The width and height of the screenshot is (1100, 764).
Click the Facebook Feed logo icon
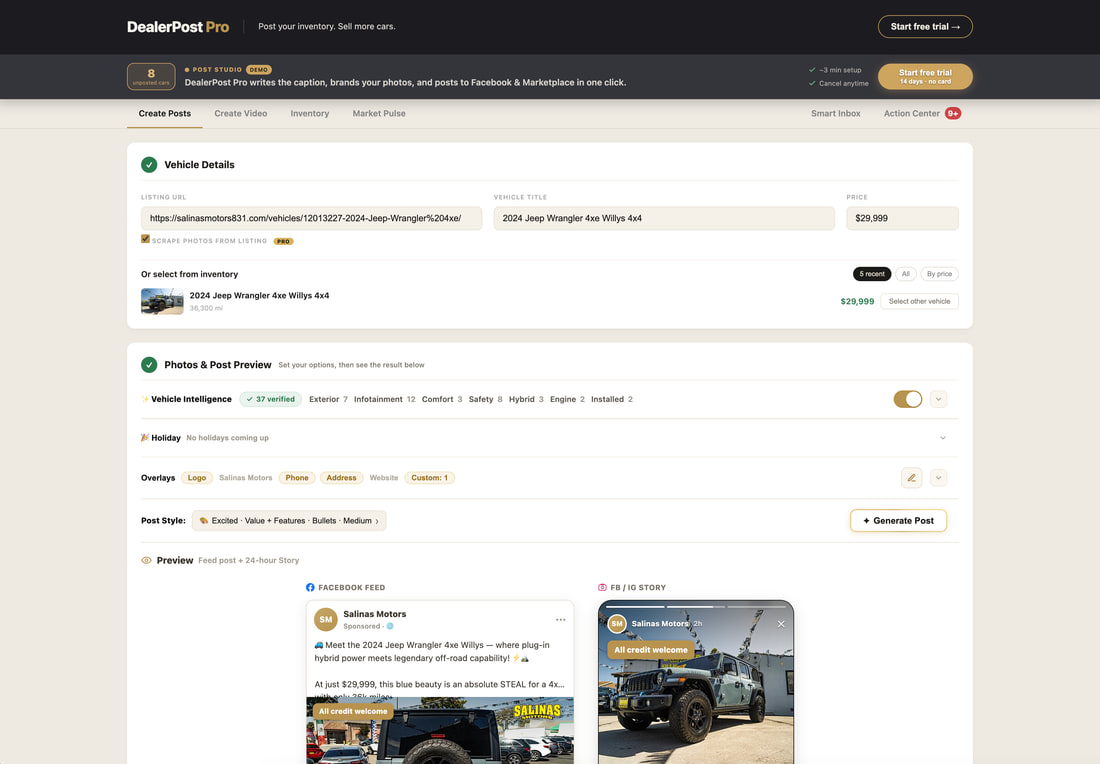(x=310, y=587)
